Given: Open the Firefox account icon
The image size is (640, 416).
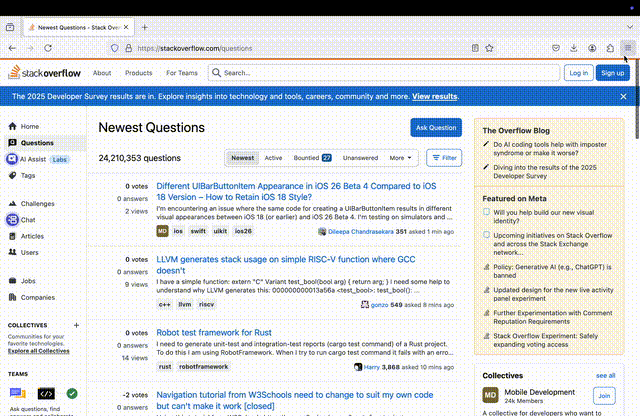Looking at the screenshot, I should tap(592, 48).
